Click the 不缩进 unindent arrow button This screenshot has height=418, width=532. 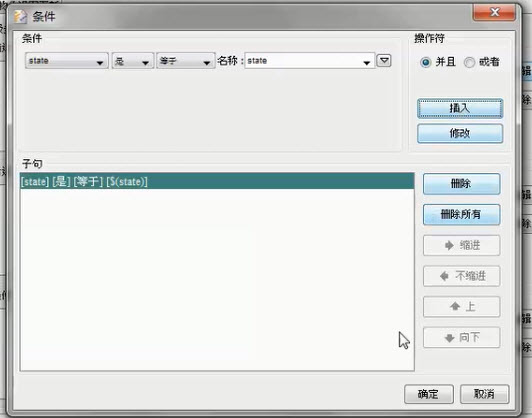coord(461,276)
